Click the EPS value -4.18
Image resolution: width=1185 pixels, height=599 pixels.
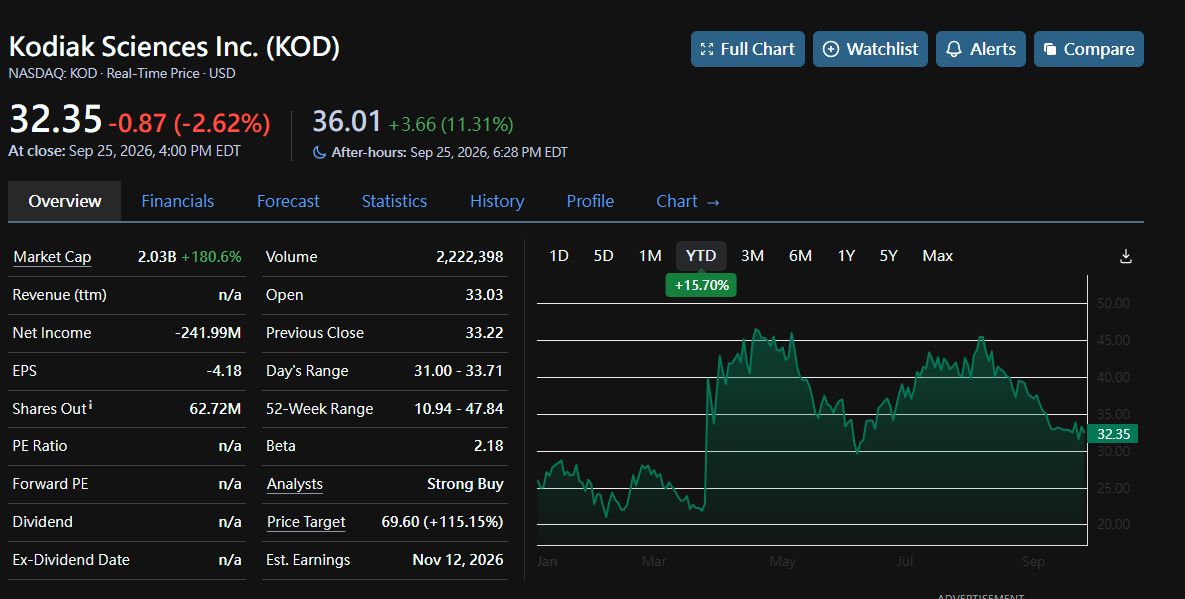(224, 370)
